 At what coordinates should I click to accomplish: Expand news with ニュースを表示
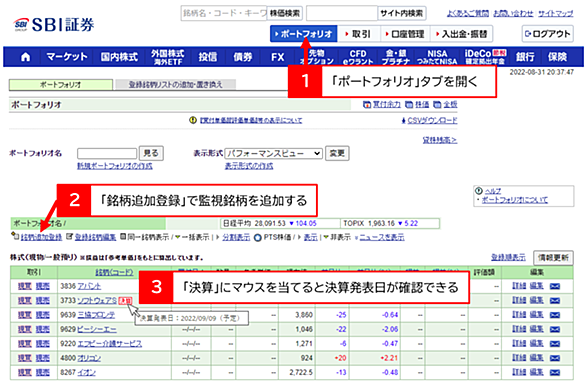point(382,237)
